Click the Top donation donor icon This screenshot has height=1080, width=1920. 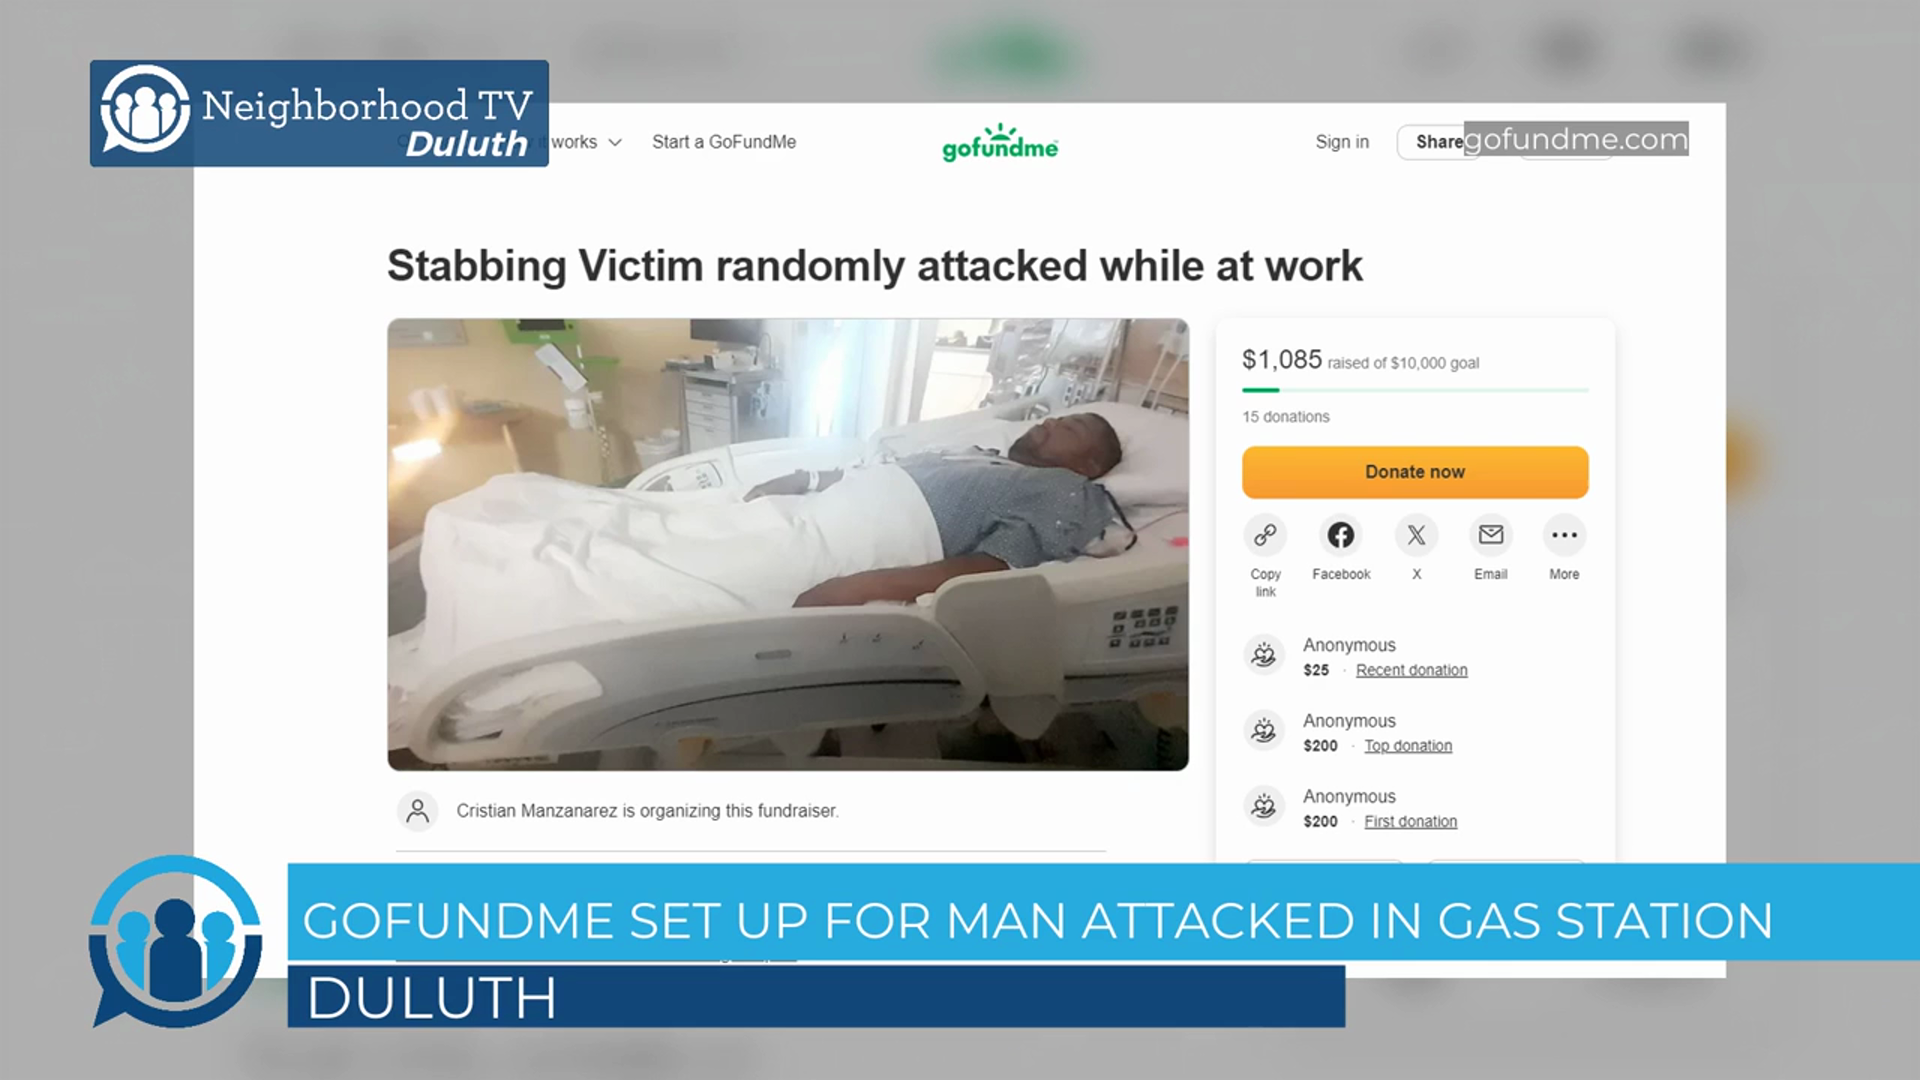pos(1264,731)
